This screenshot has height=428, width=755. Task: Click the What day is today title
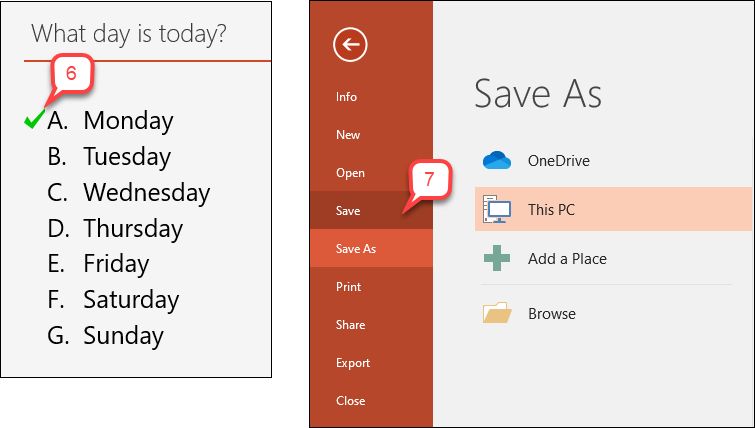[x=129, y=34]
